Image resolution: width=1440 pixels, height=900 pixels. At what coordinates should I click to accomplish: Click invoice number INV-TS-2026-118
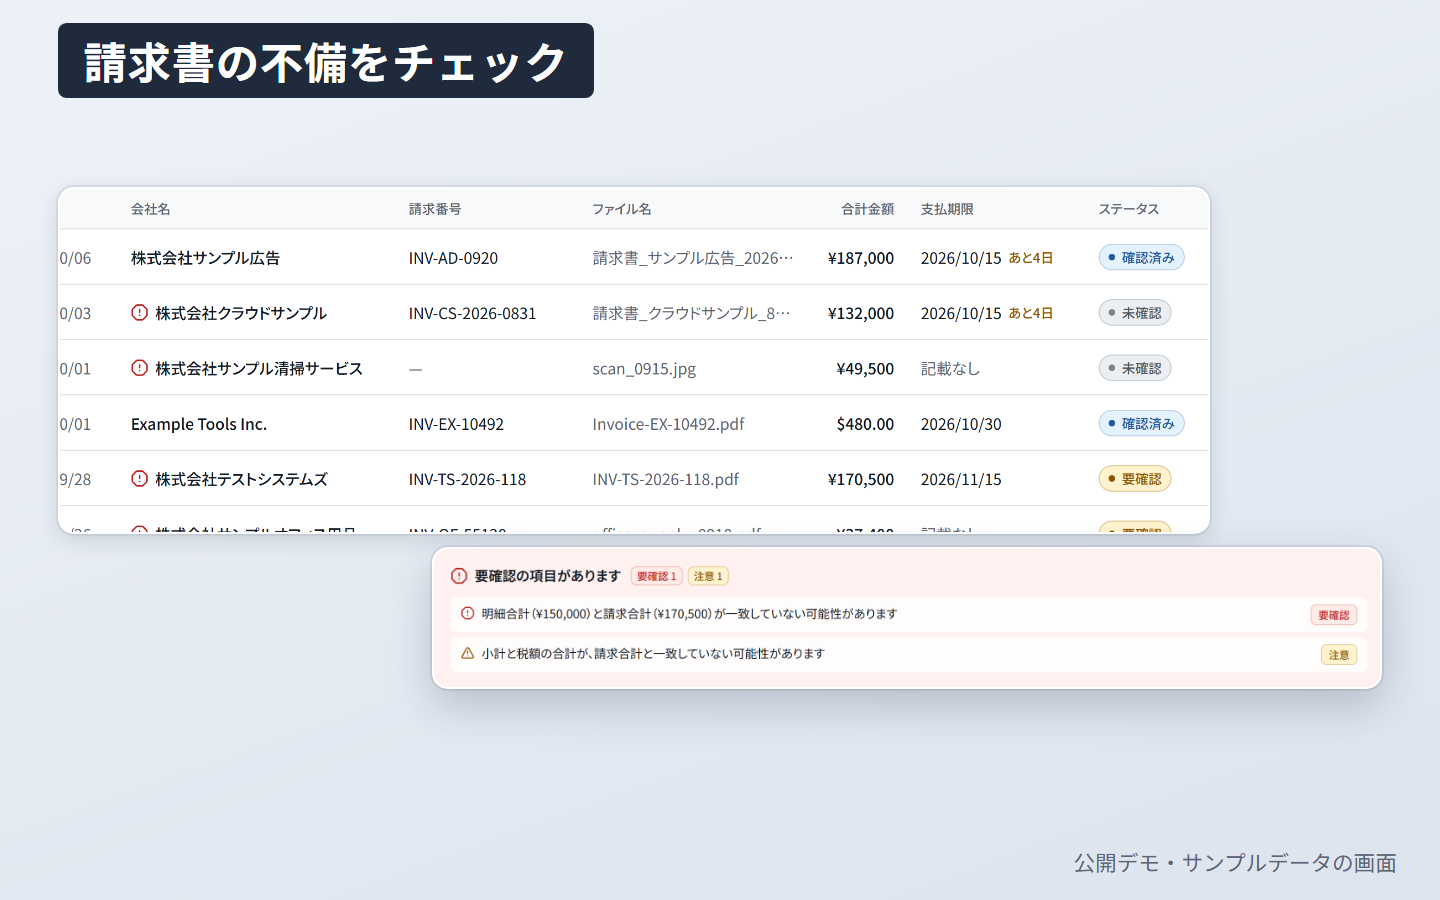(467, 479)
